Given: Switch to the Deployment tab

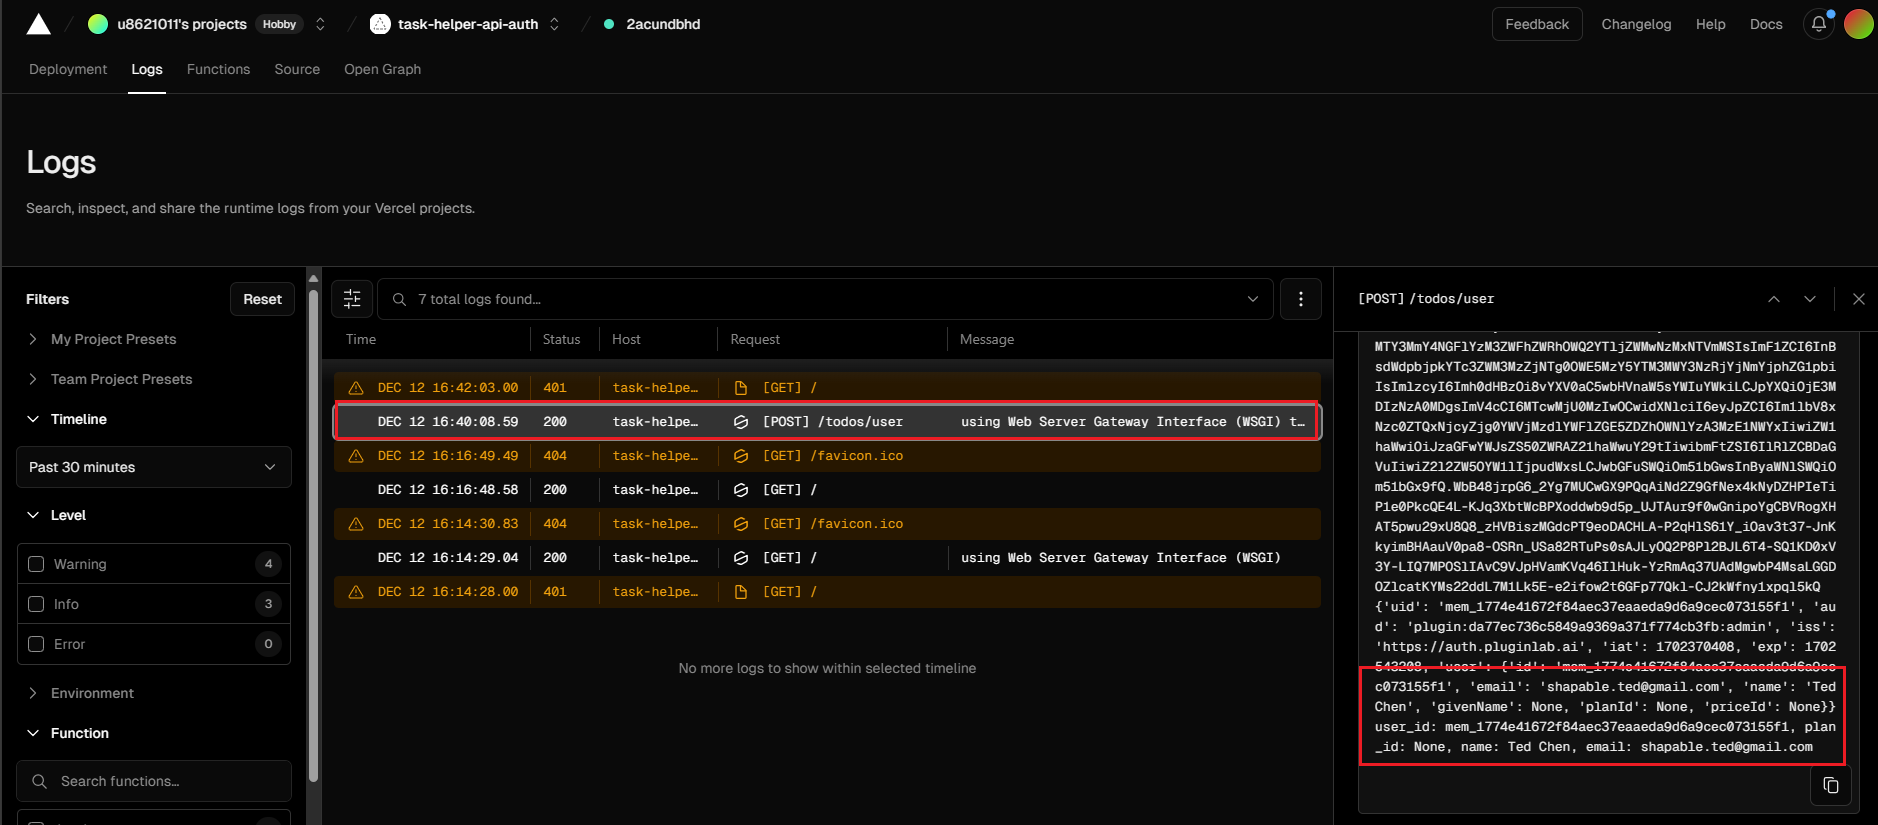Looking at the screenshot, I should (68, 69).
